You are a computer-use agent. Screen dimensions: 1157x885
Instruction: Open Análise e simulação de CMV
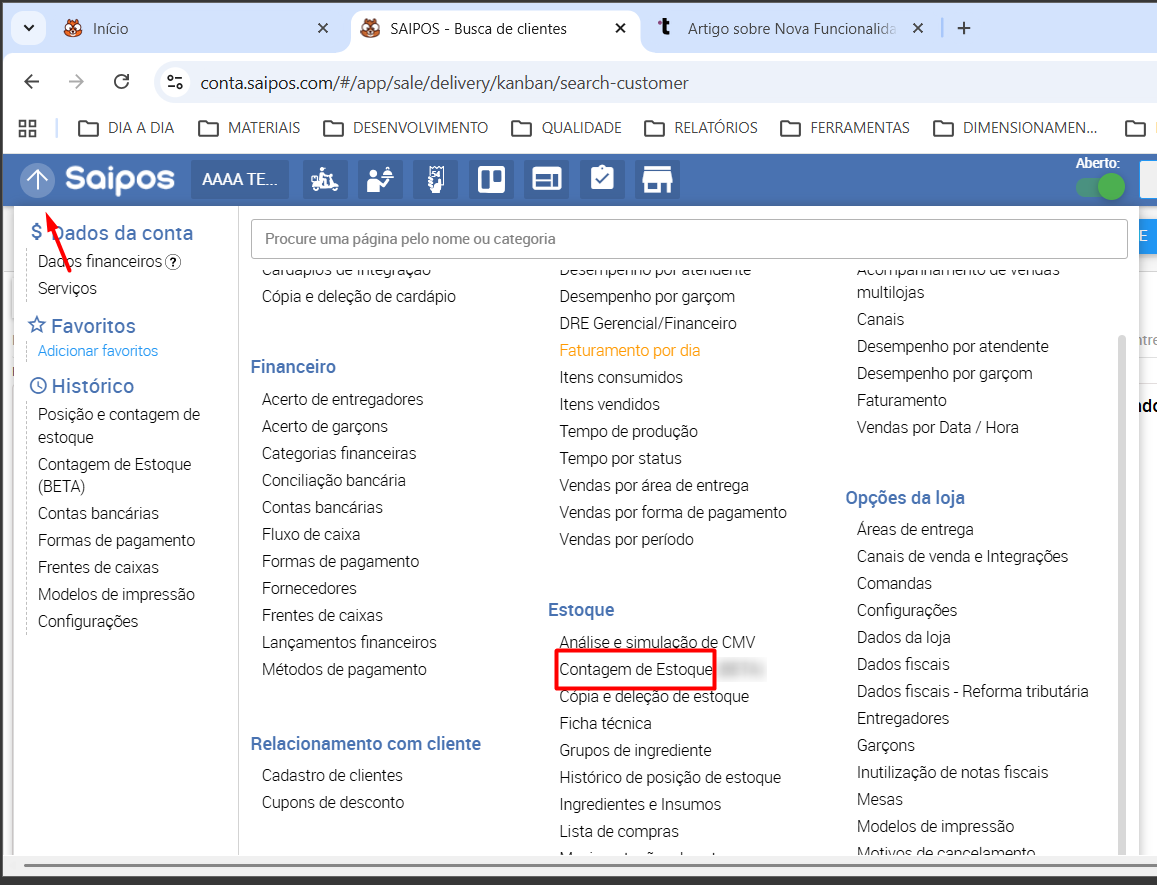coord(657,642)
